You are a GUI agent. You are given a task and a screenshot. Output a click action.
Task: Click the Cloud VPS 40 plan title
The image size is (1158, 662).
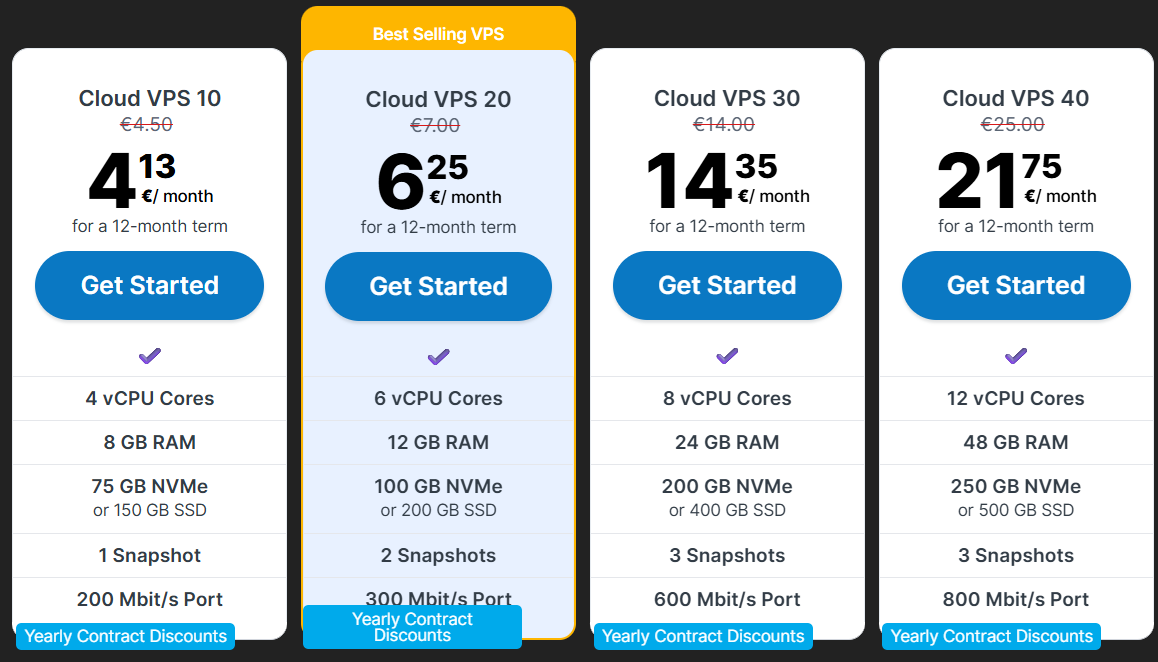[1016, 98]
